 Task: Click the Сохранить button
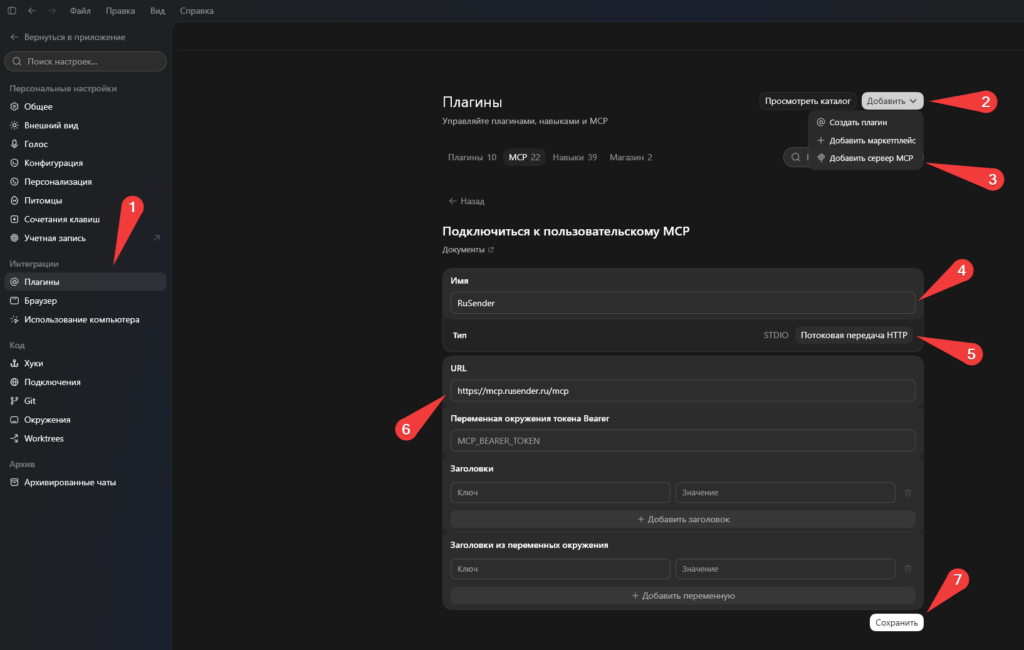(896, 623)
